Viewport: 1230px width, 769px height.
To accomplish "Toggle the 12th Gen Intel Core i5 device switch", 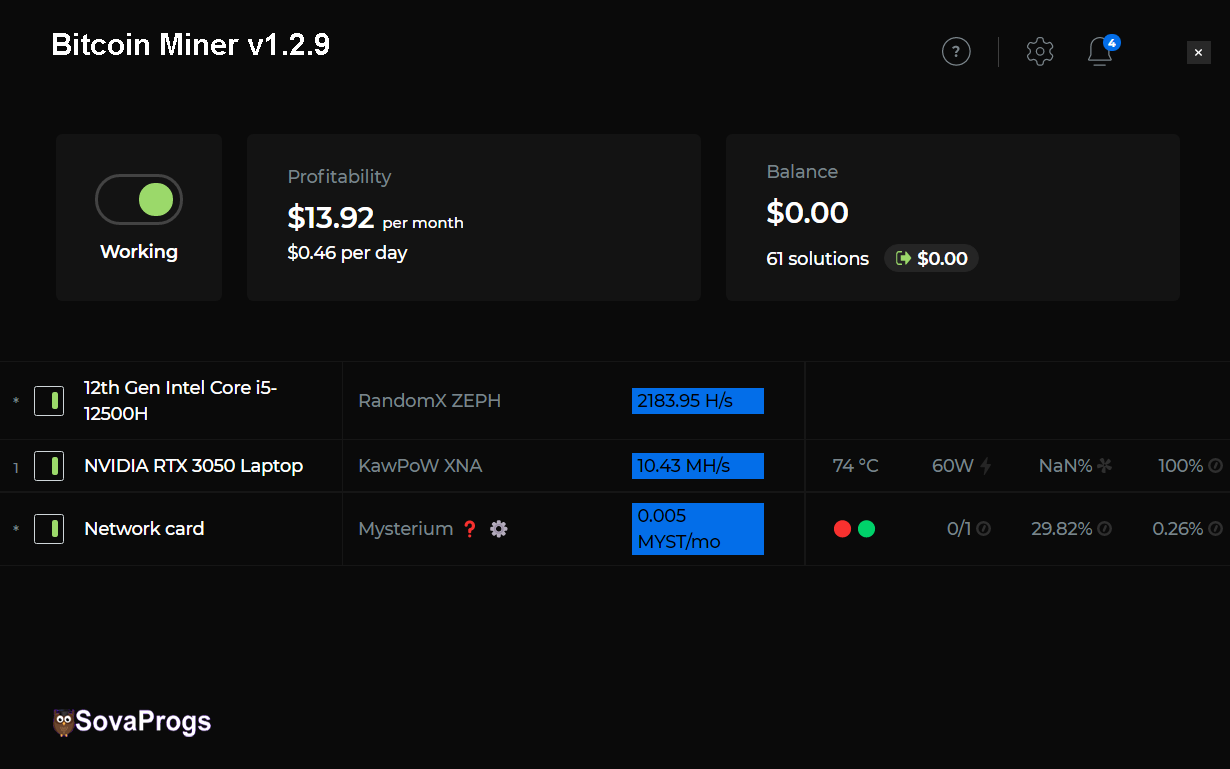I will (x=49, y=401).
